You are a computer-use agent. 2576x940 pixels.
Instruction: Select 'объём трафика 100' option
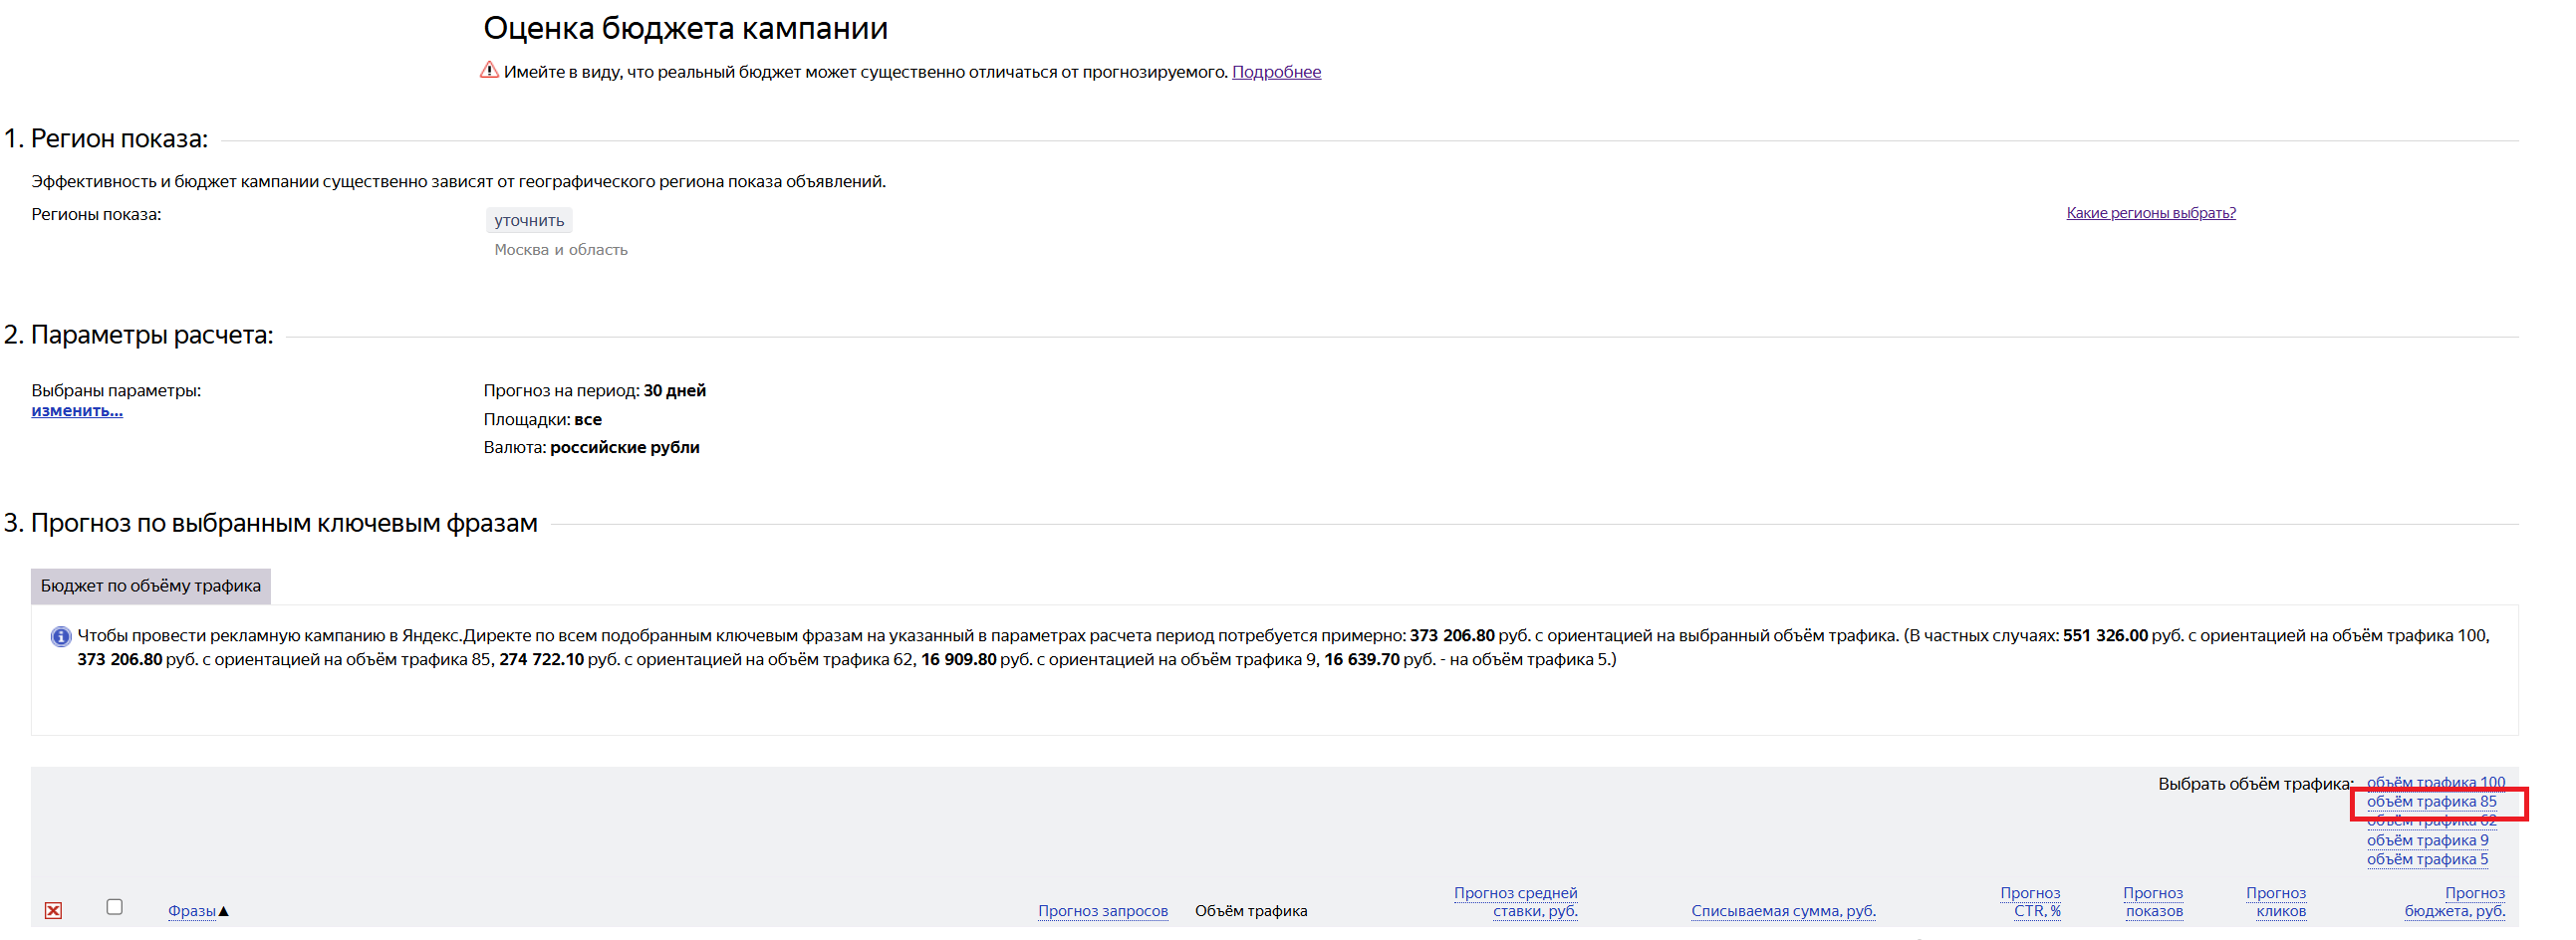[2435, 782]
